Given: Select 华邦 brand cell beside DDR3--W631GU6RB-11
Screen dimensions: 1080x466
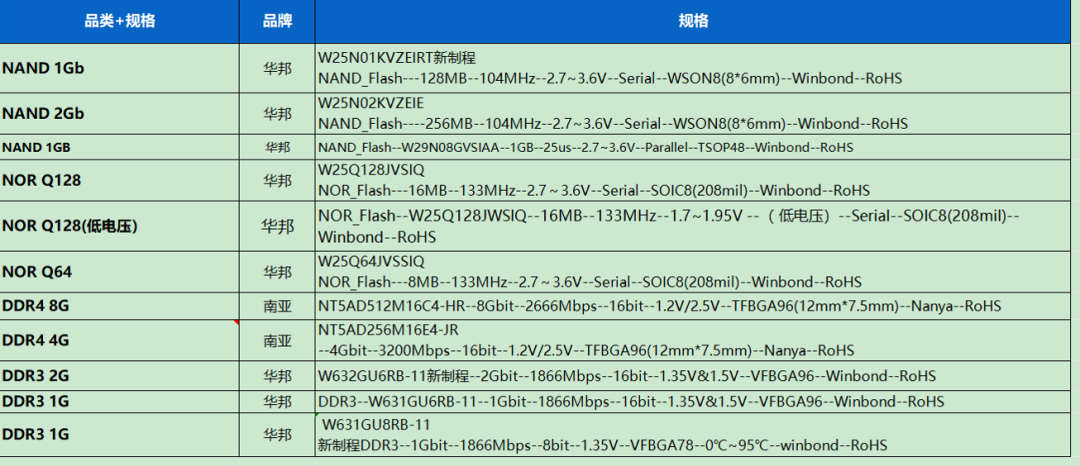Looking at the screenshot, I should coord(278,401).
